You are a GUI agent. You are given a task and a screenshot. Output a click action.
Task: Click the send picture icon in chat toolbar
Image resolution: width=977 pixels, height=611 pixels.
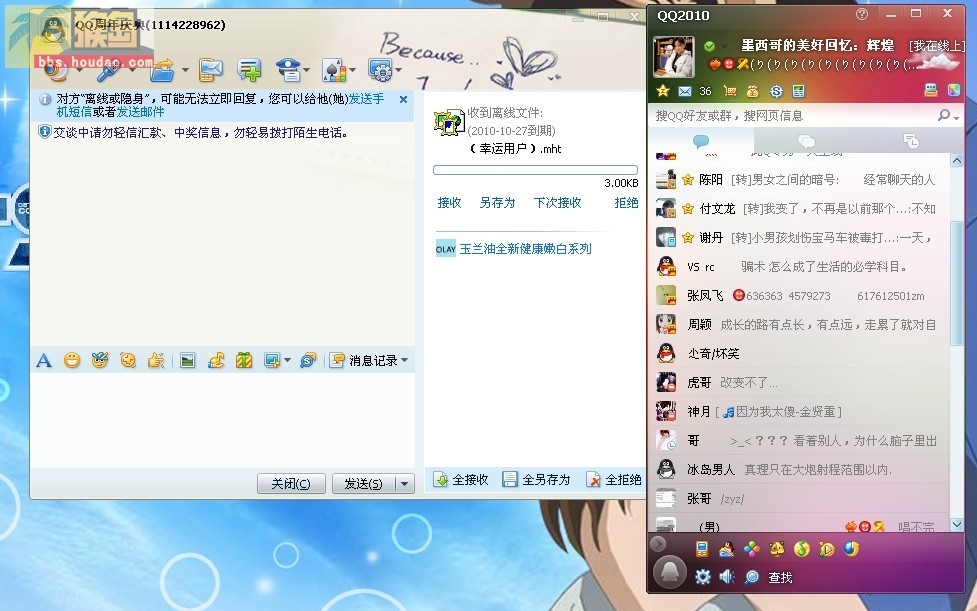point(188,361)
